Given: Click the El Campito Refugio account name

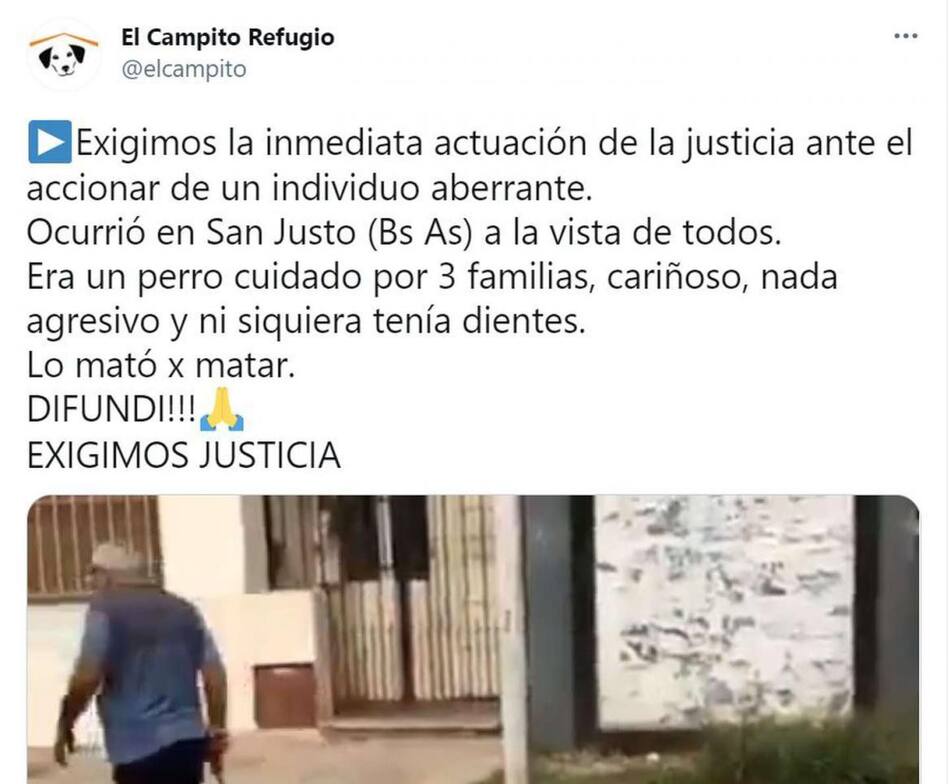Looking at the screenshot, I should 227,37.
